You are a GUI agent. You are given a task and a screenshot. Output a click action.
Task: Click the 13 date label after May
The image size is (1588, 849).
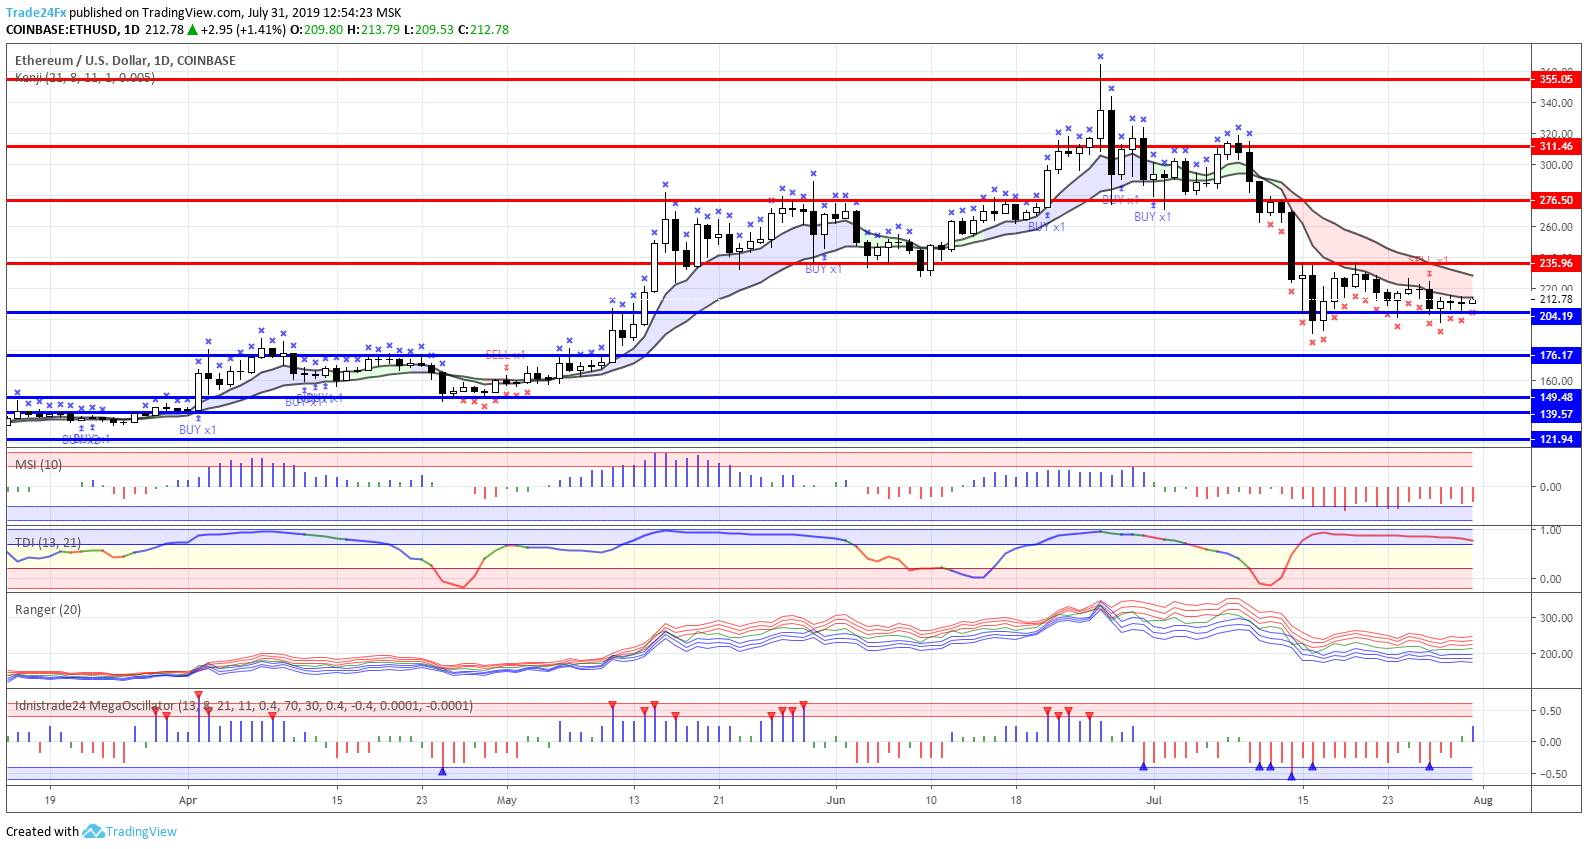(634, 800)
